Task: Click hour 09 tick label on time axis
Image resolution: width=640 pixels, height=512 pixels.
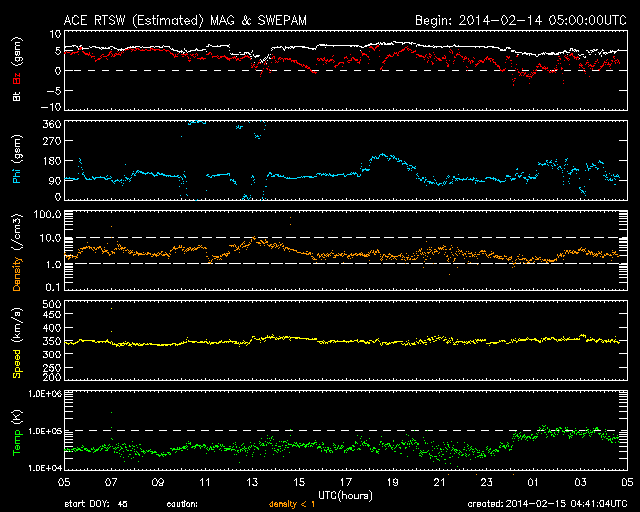Action: (158, 482)
